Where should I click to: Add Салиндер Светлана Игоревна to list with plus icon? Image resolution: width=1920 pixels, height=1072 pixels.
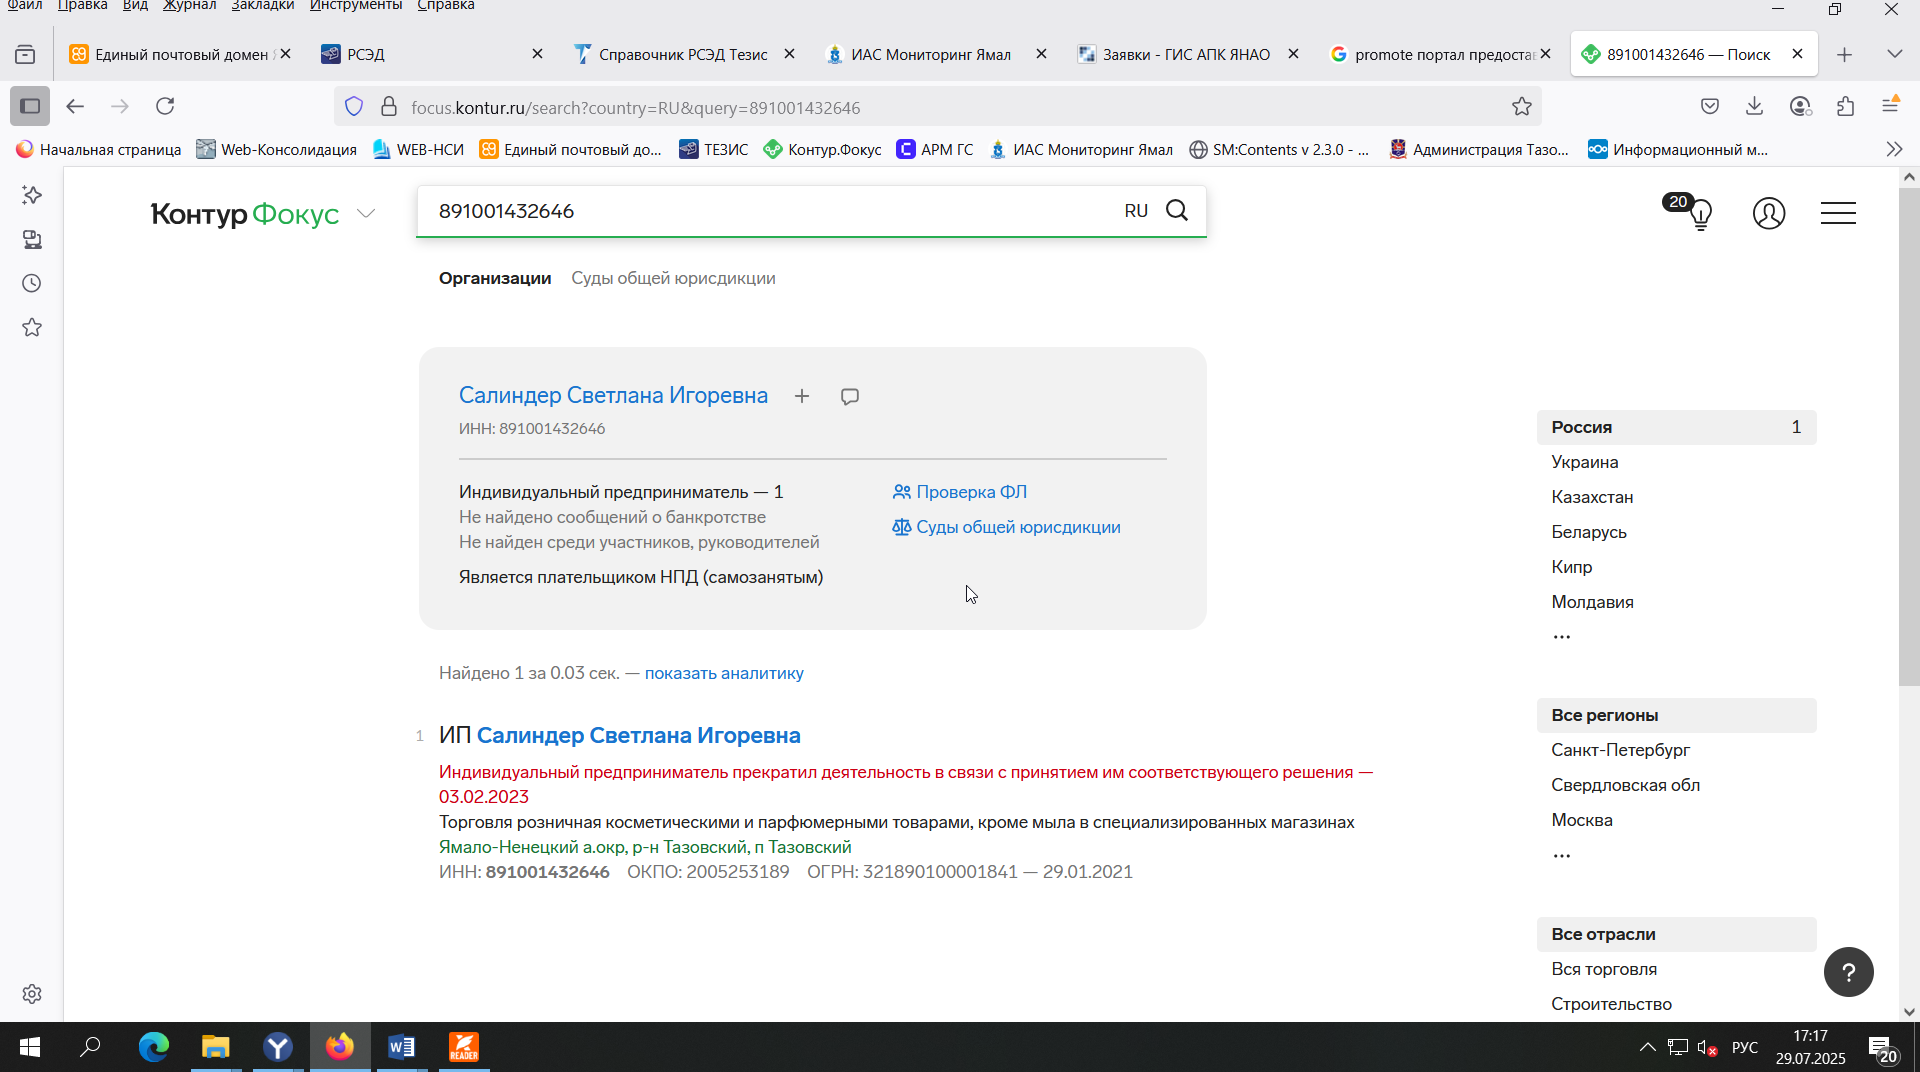click(802, 397)
